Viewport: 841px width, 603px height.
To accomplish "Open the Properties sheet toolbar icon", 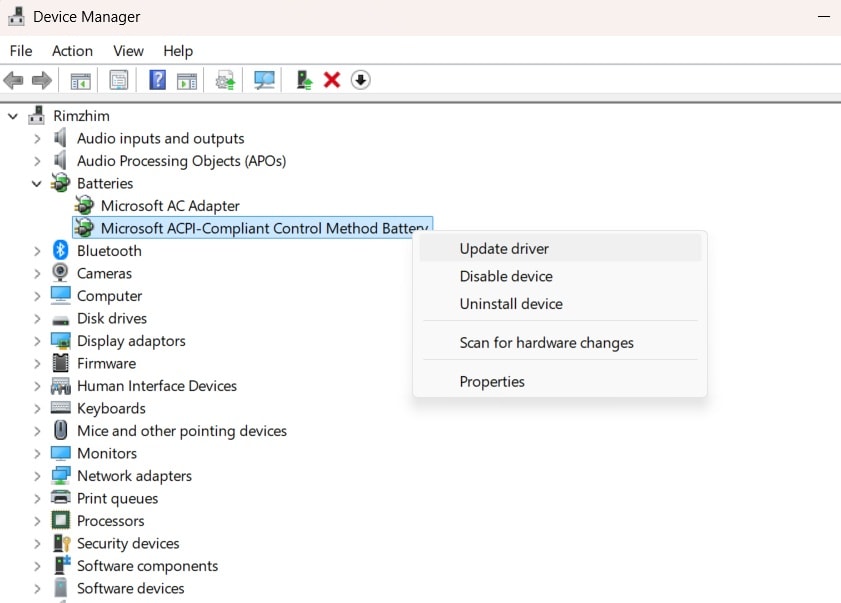I will (x=119, y=80).
